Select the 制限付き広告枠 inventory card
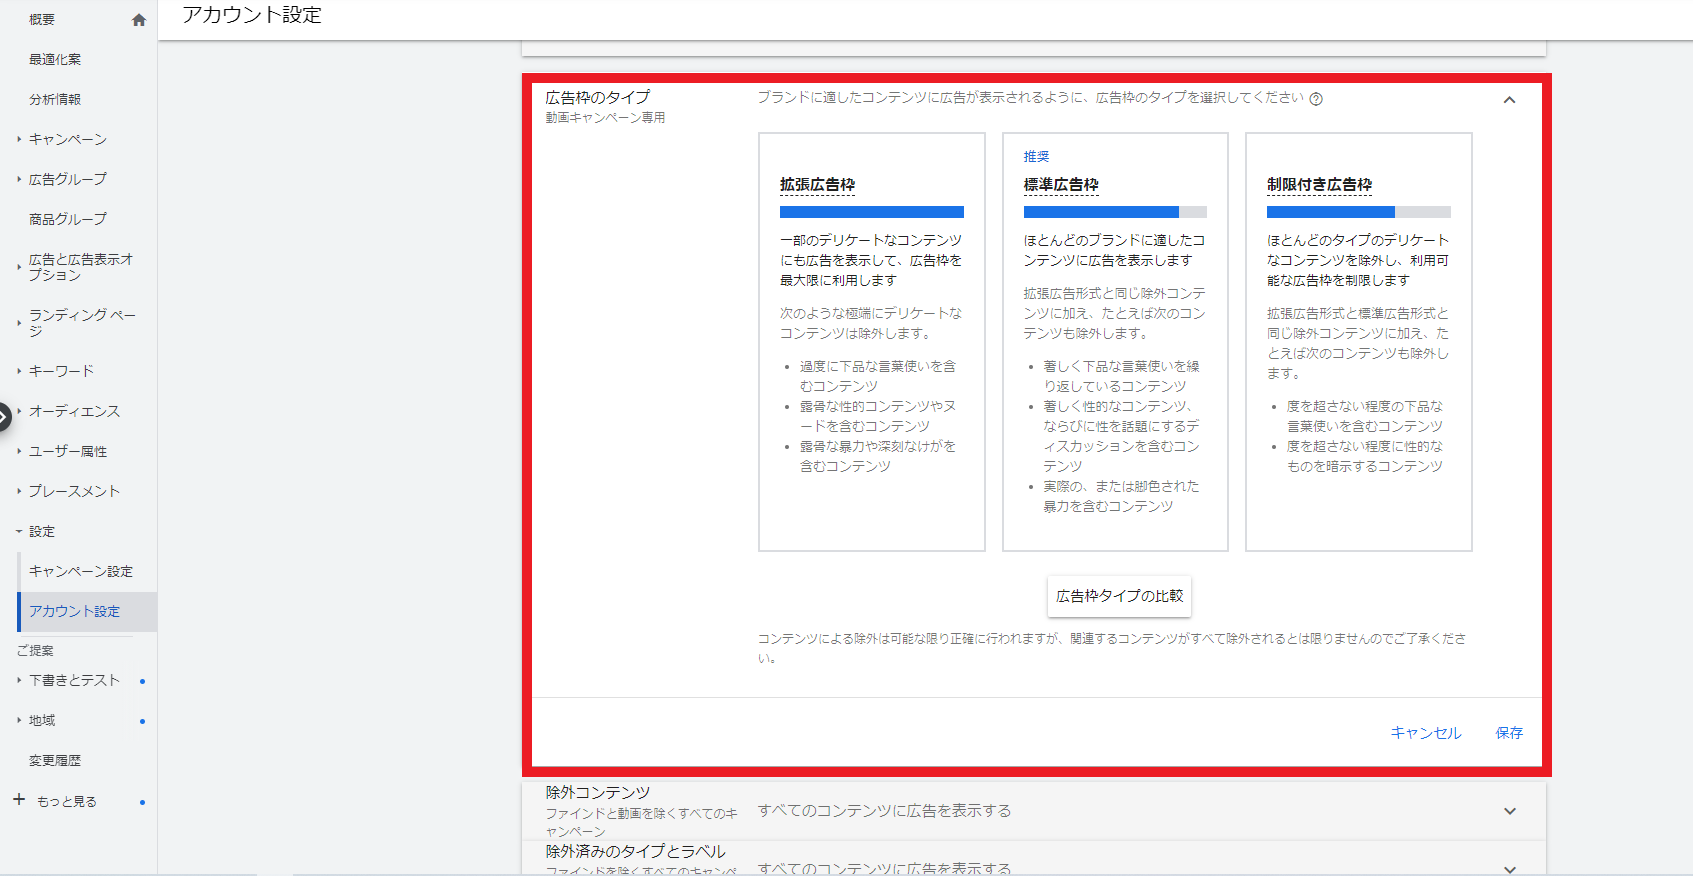The image size is (1693, 876). point(1359,342)
